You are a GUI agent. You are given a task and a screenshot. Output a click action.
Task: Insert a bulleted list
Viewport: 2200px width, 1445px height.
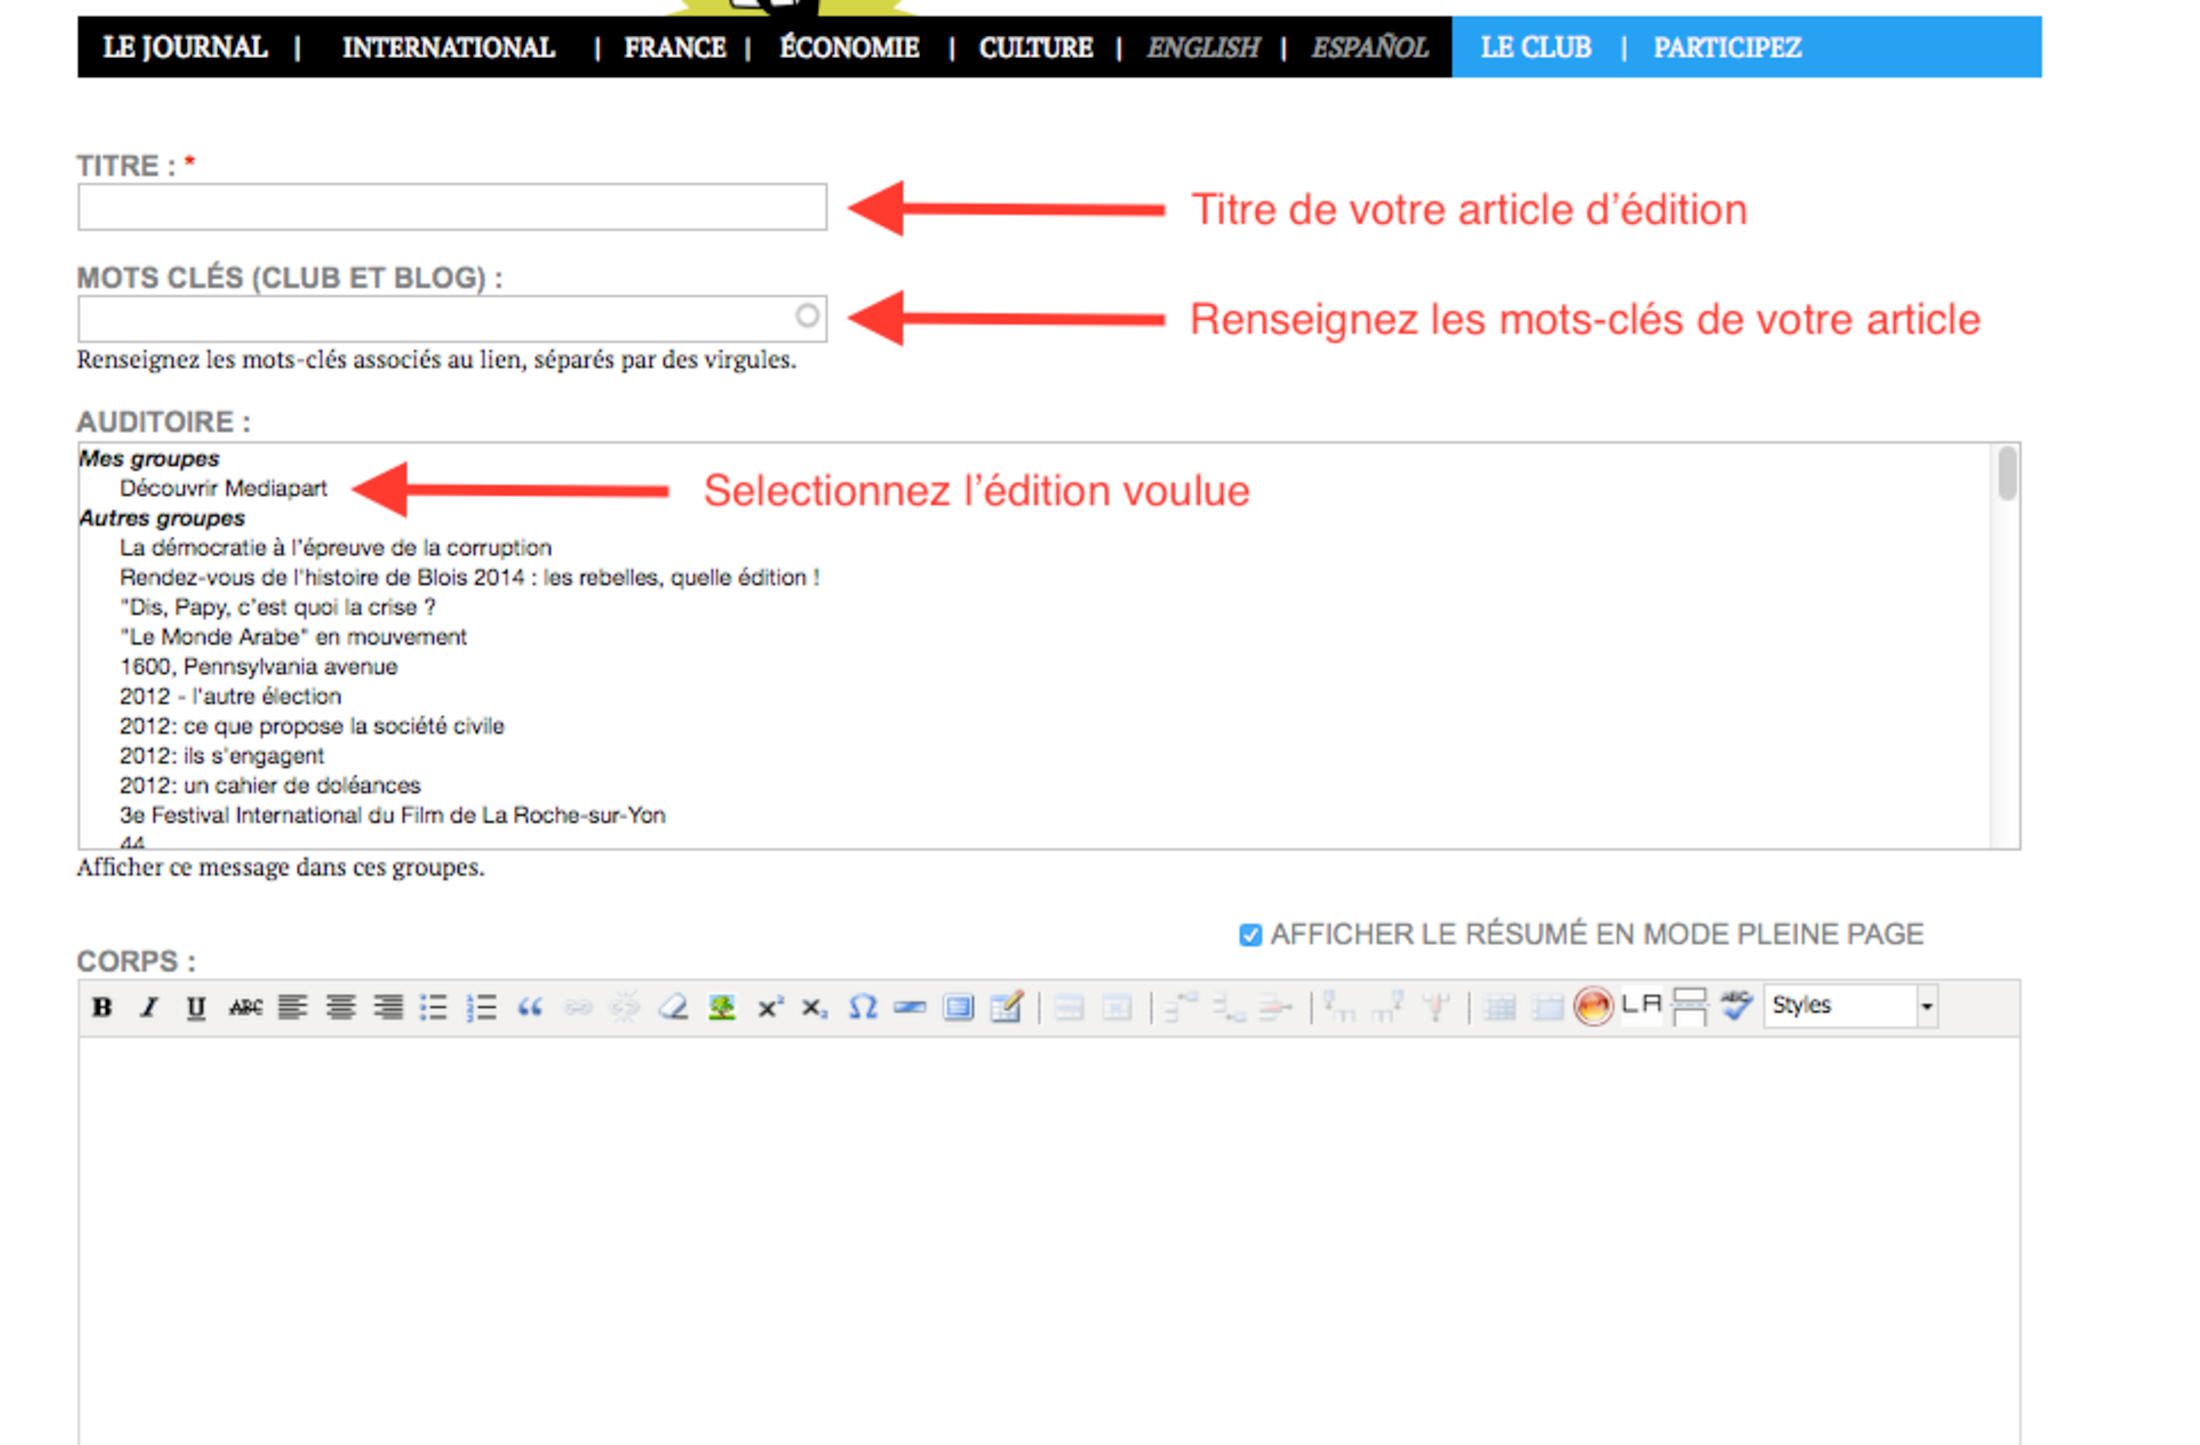[x=433, y=1007]
